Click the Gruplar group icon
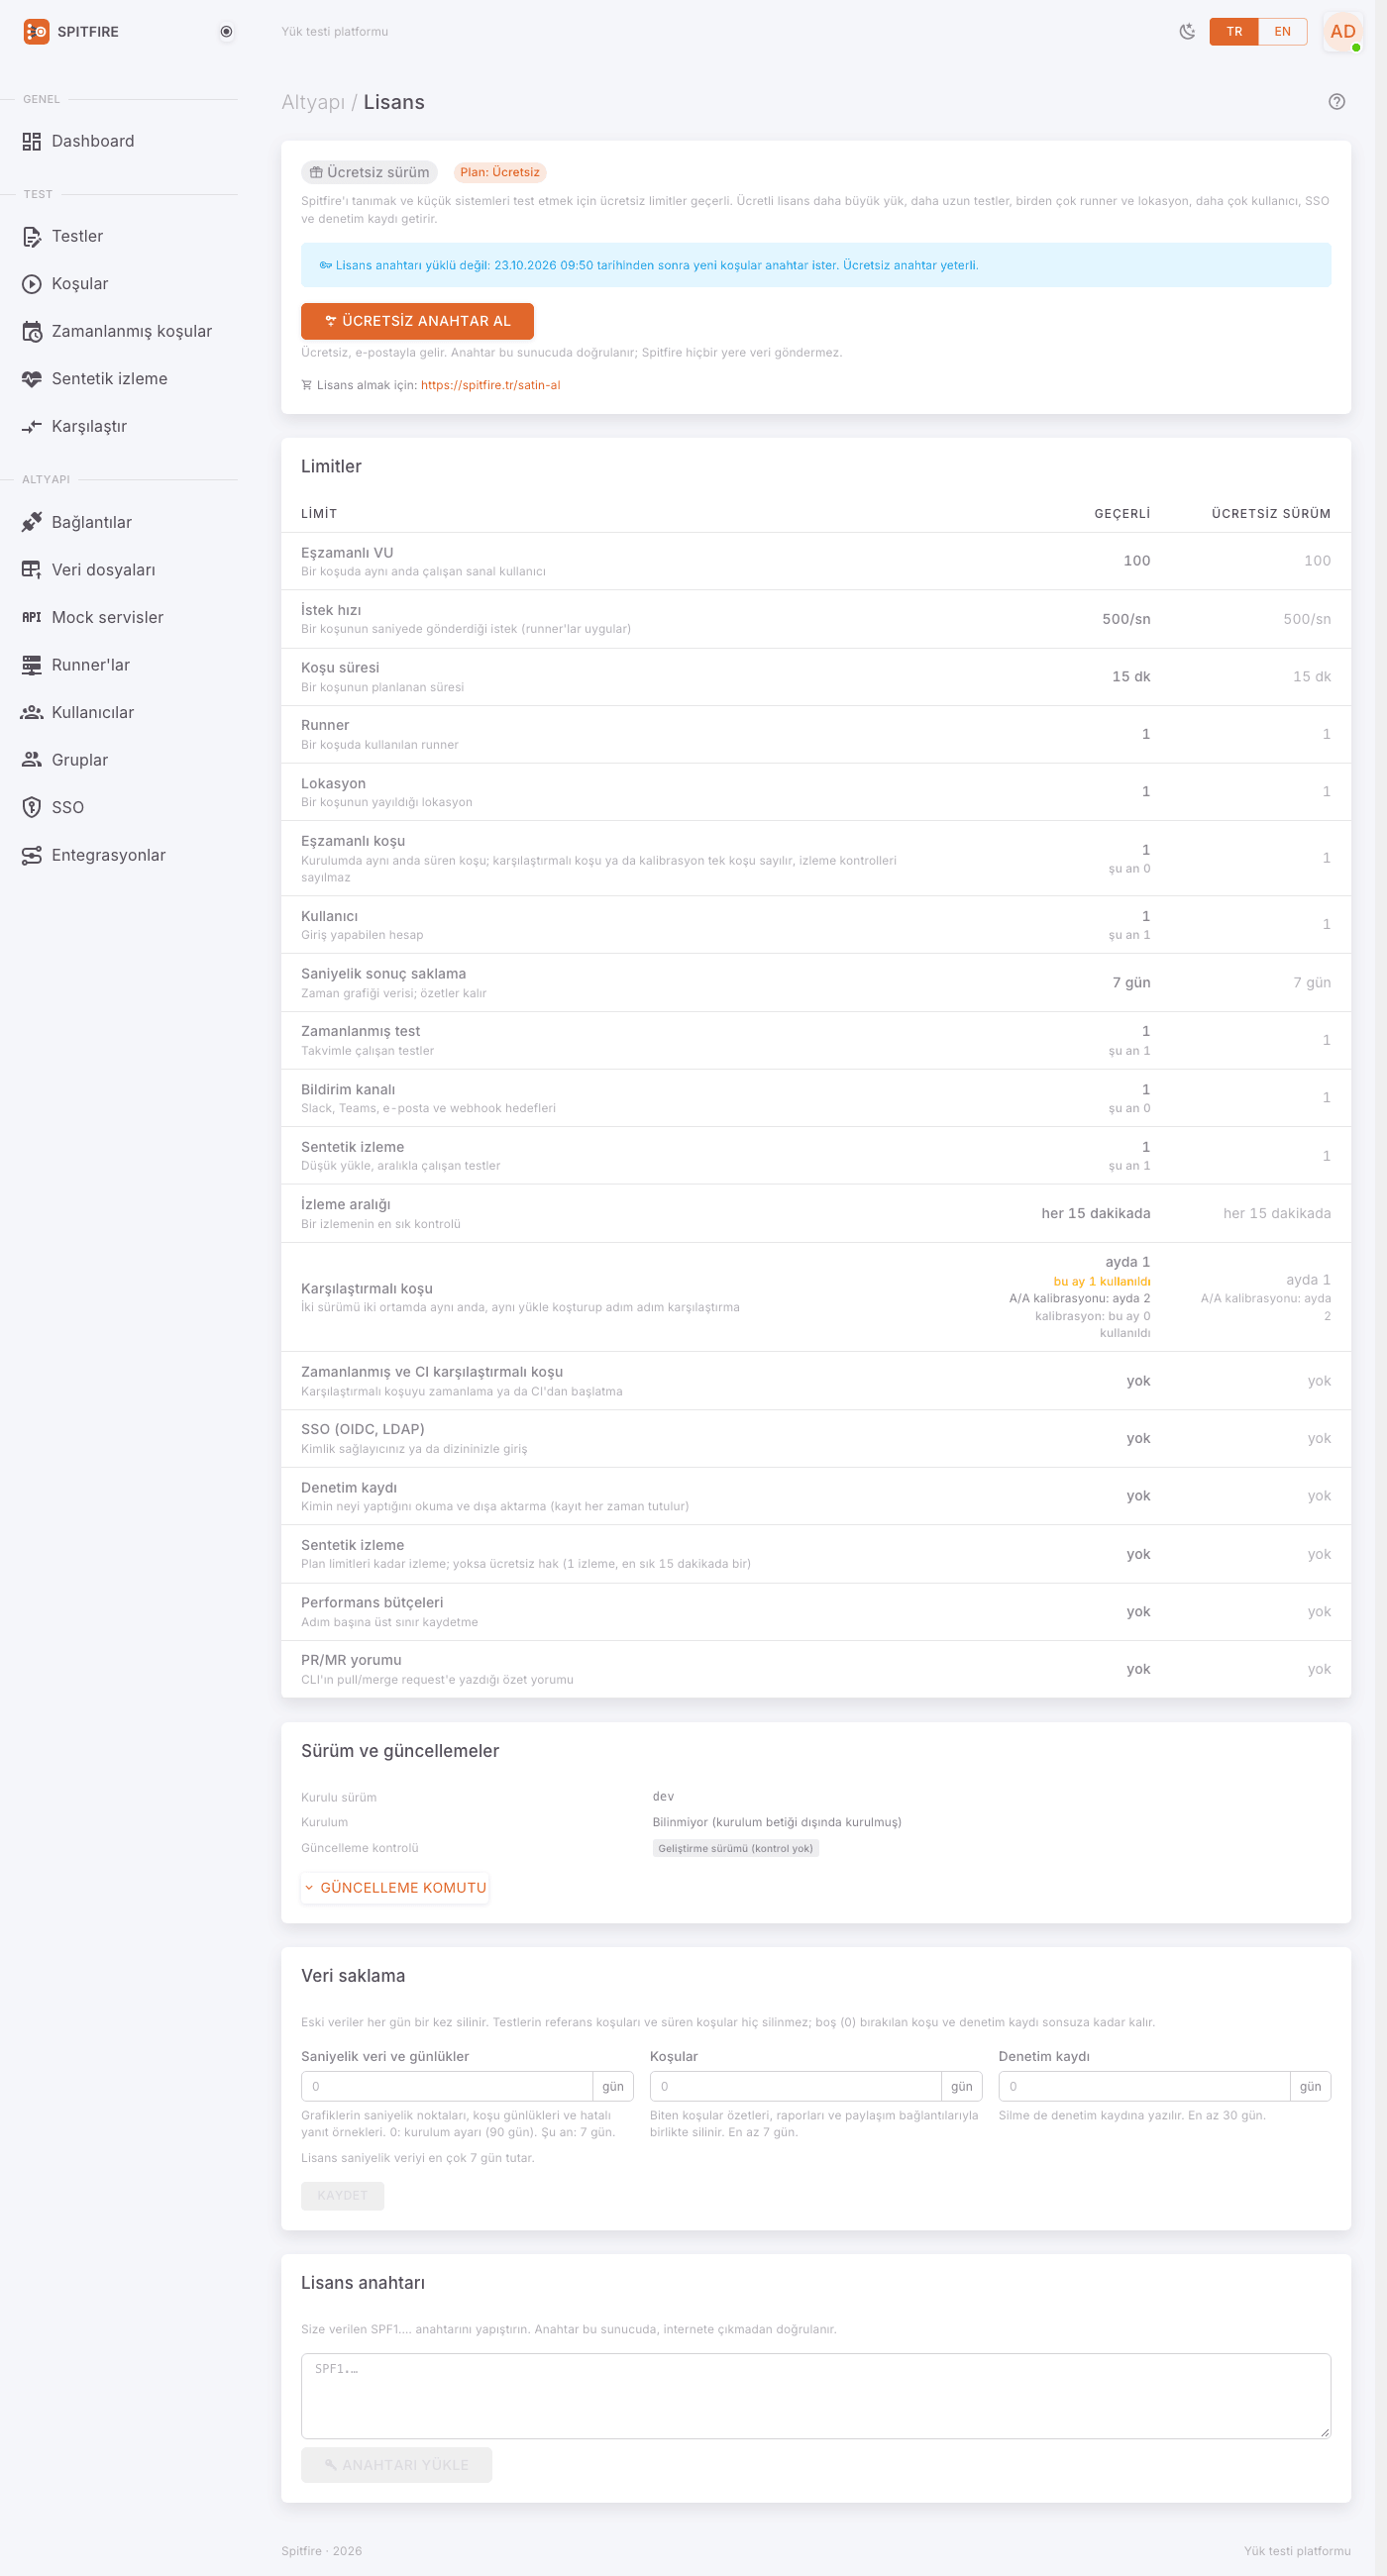Viewport: 1387px width, 2576px height. point(32,760)
